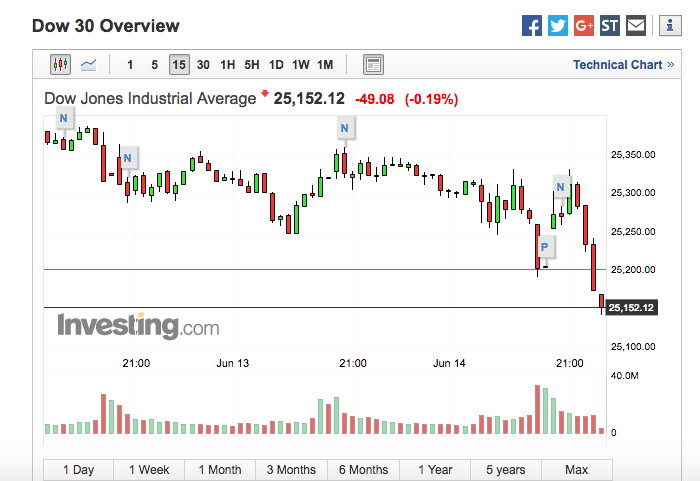Viewport: 700px width, 481px height.
Task: Switch to area line chart type
Action: tap(89, 65)
